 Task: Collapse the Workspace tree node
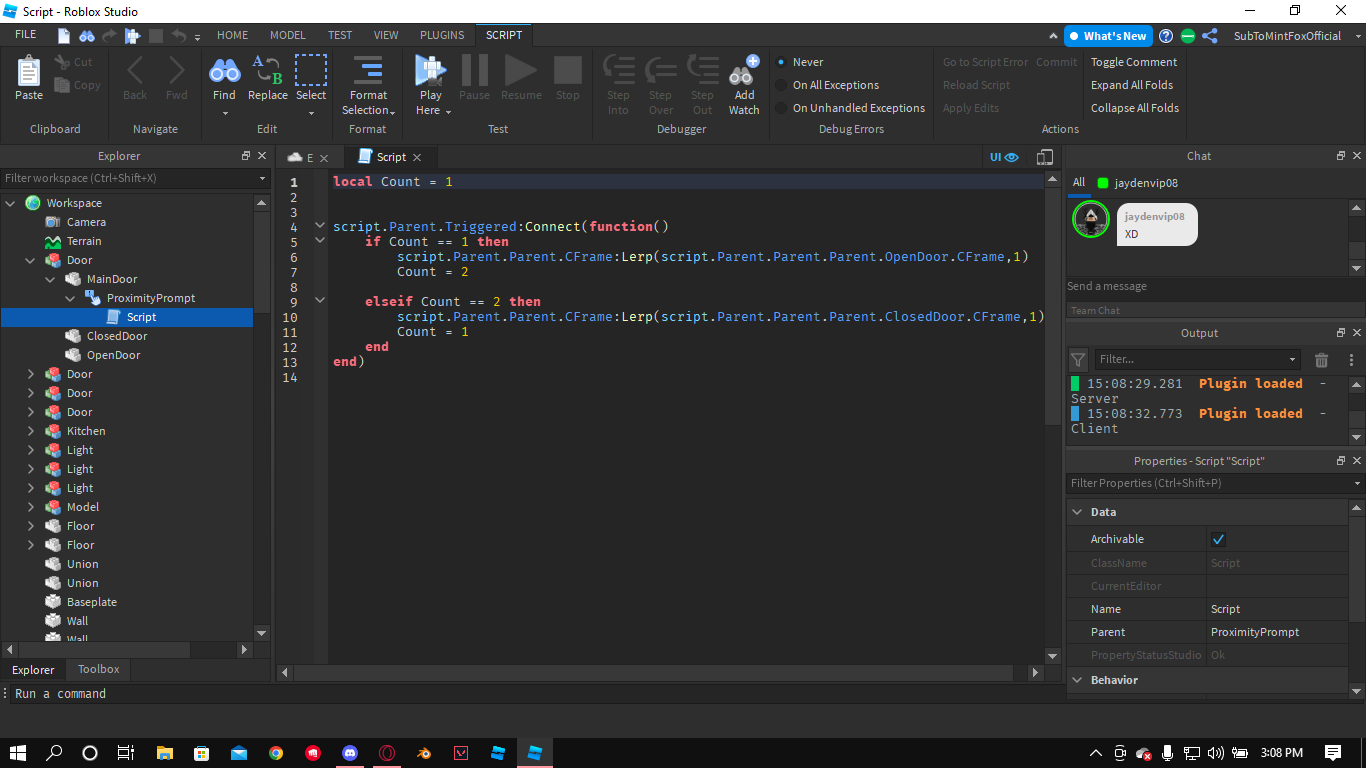(x=11, y=203)
